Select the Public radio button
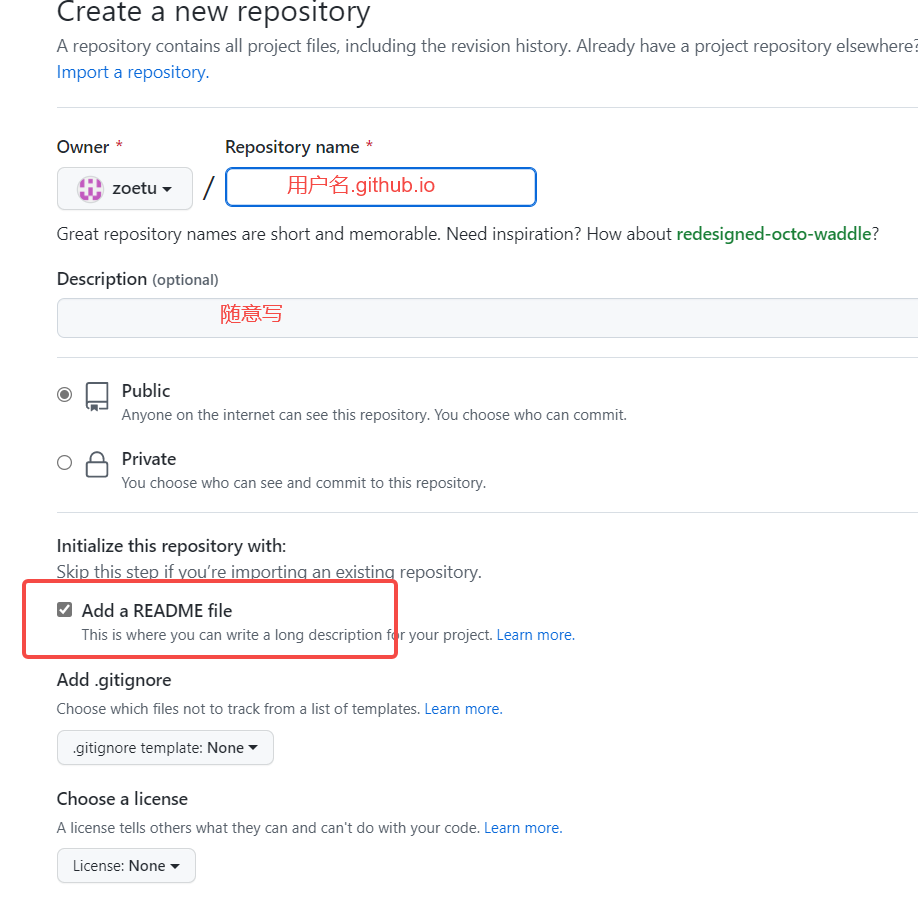918x899 pixels. [x=64, y=393]
